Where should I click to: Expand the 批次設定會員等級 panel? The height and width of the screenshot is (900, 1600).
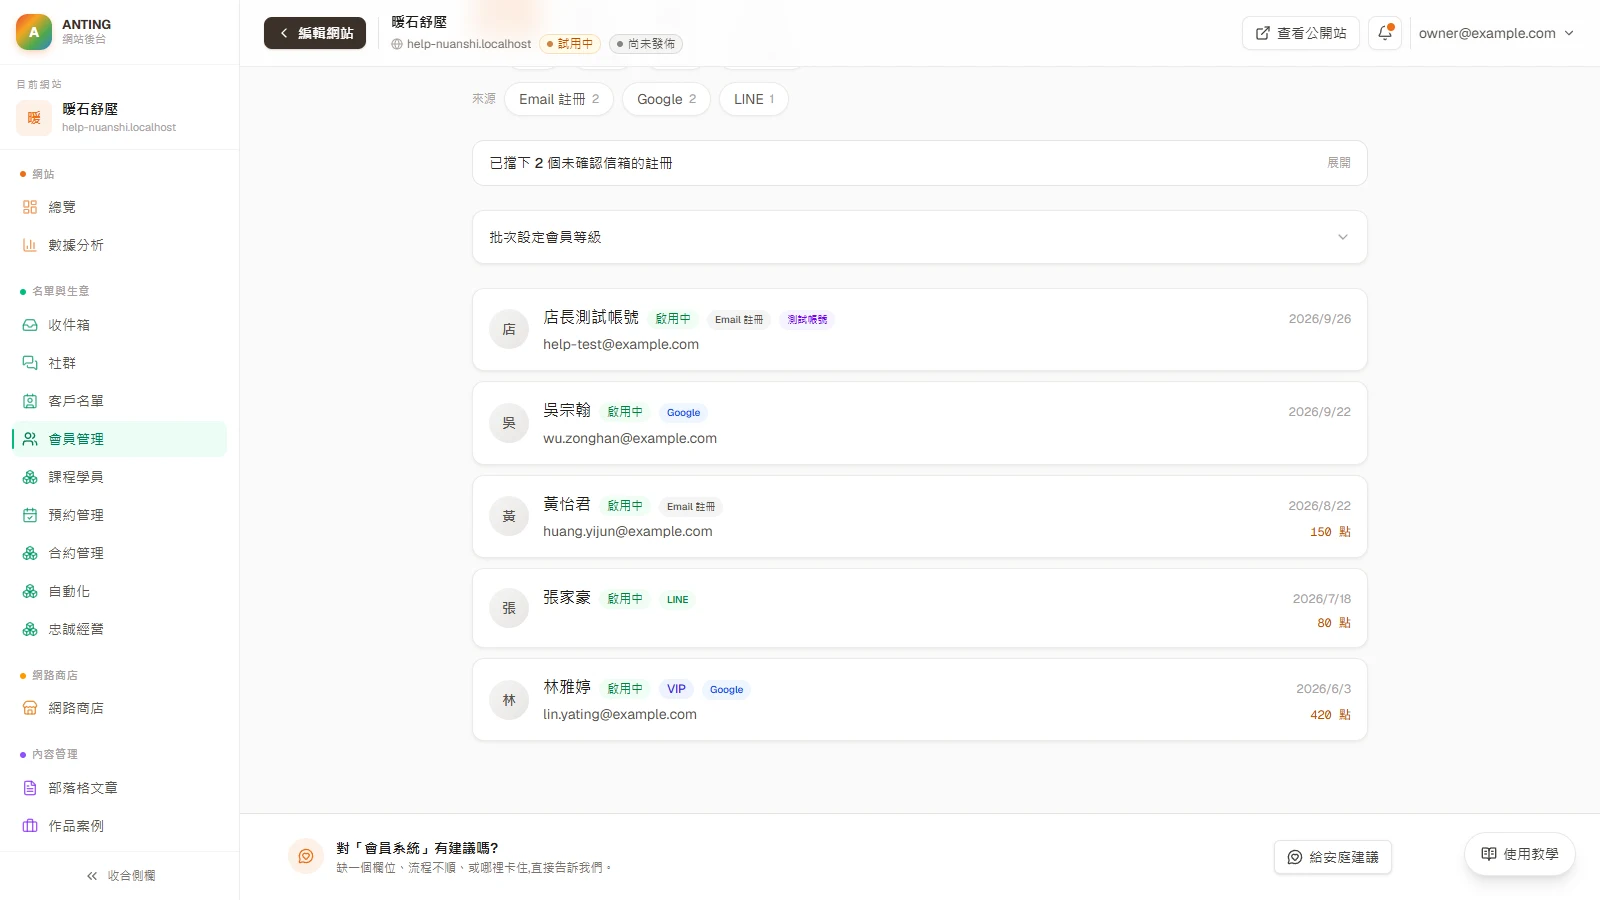(x=919, y=237)
